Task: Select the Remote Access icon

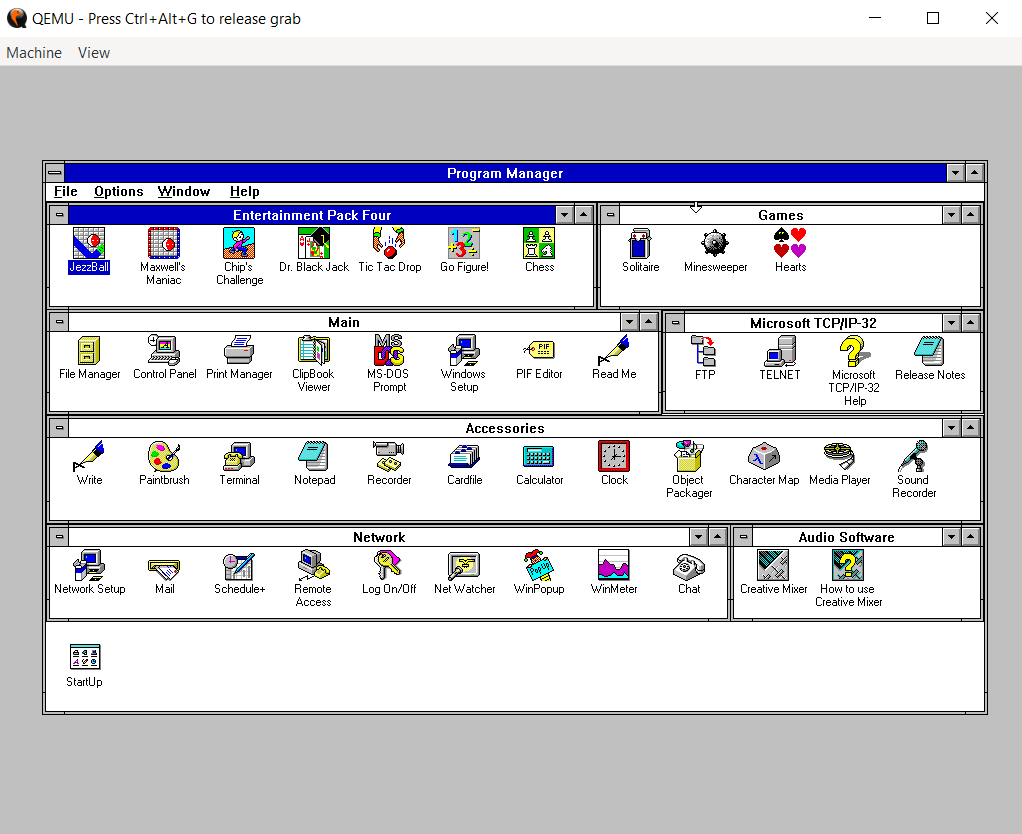Action: pos(314,565)
